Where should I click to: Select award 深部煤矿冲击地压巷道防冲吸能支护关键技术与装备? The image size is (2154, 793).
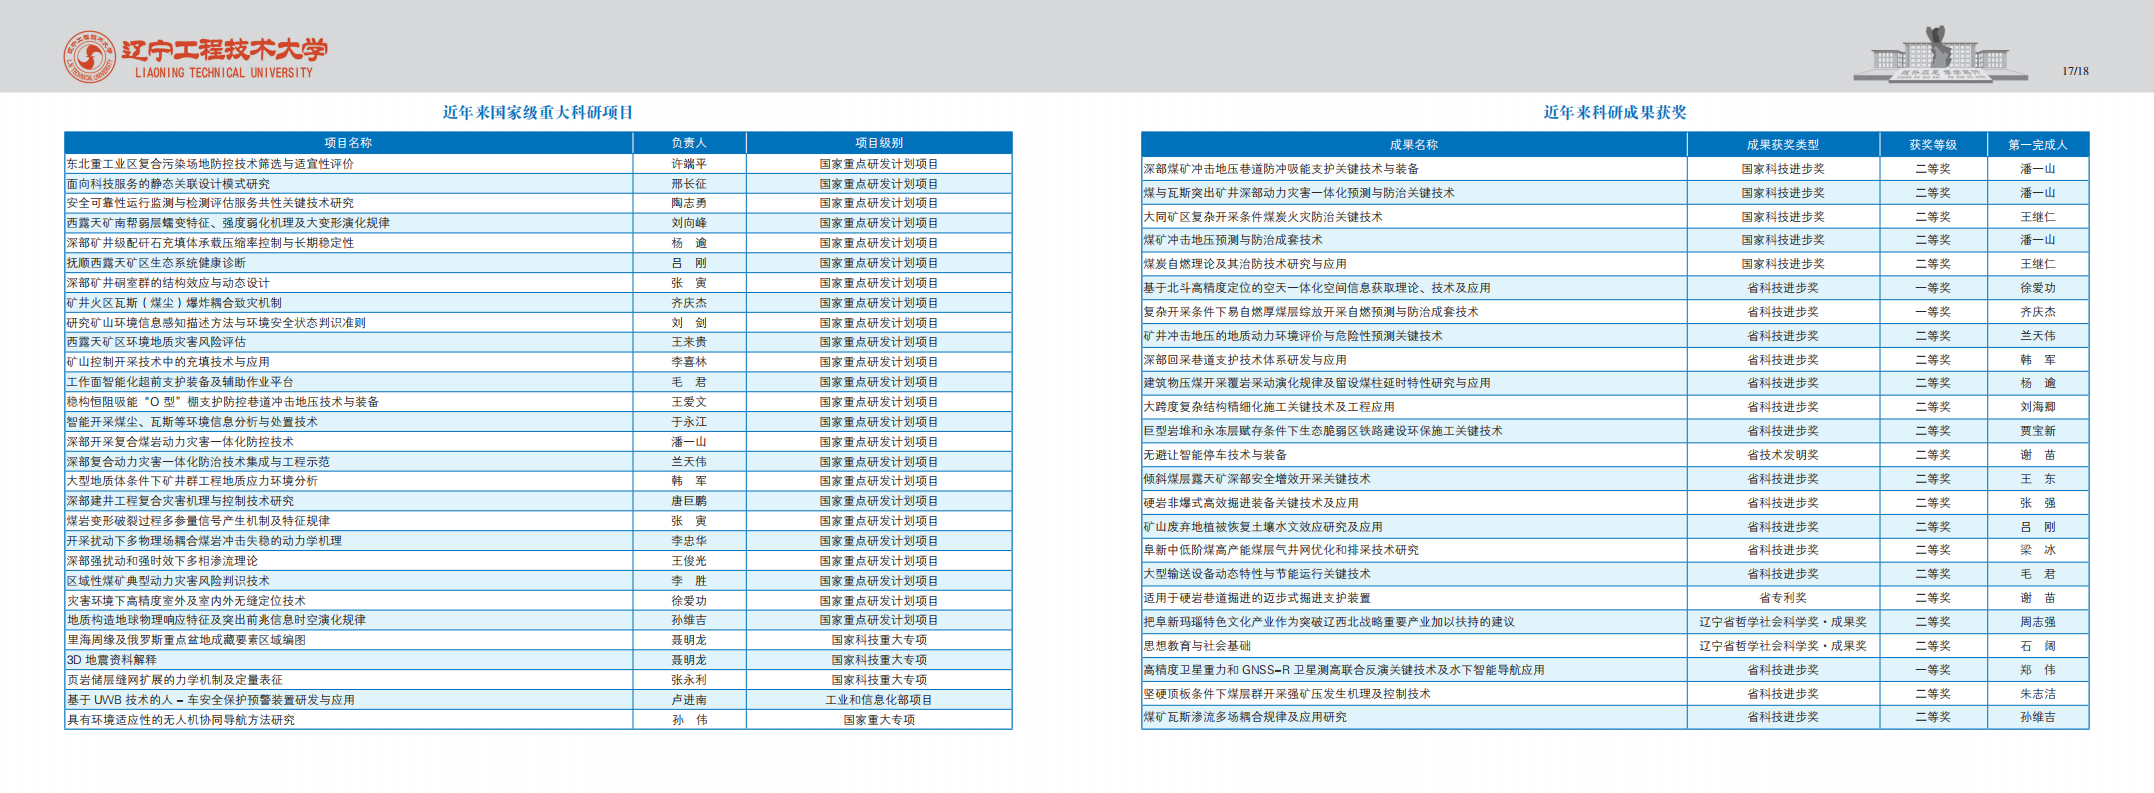pos(1281,169)
